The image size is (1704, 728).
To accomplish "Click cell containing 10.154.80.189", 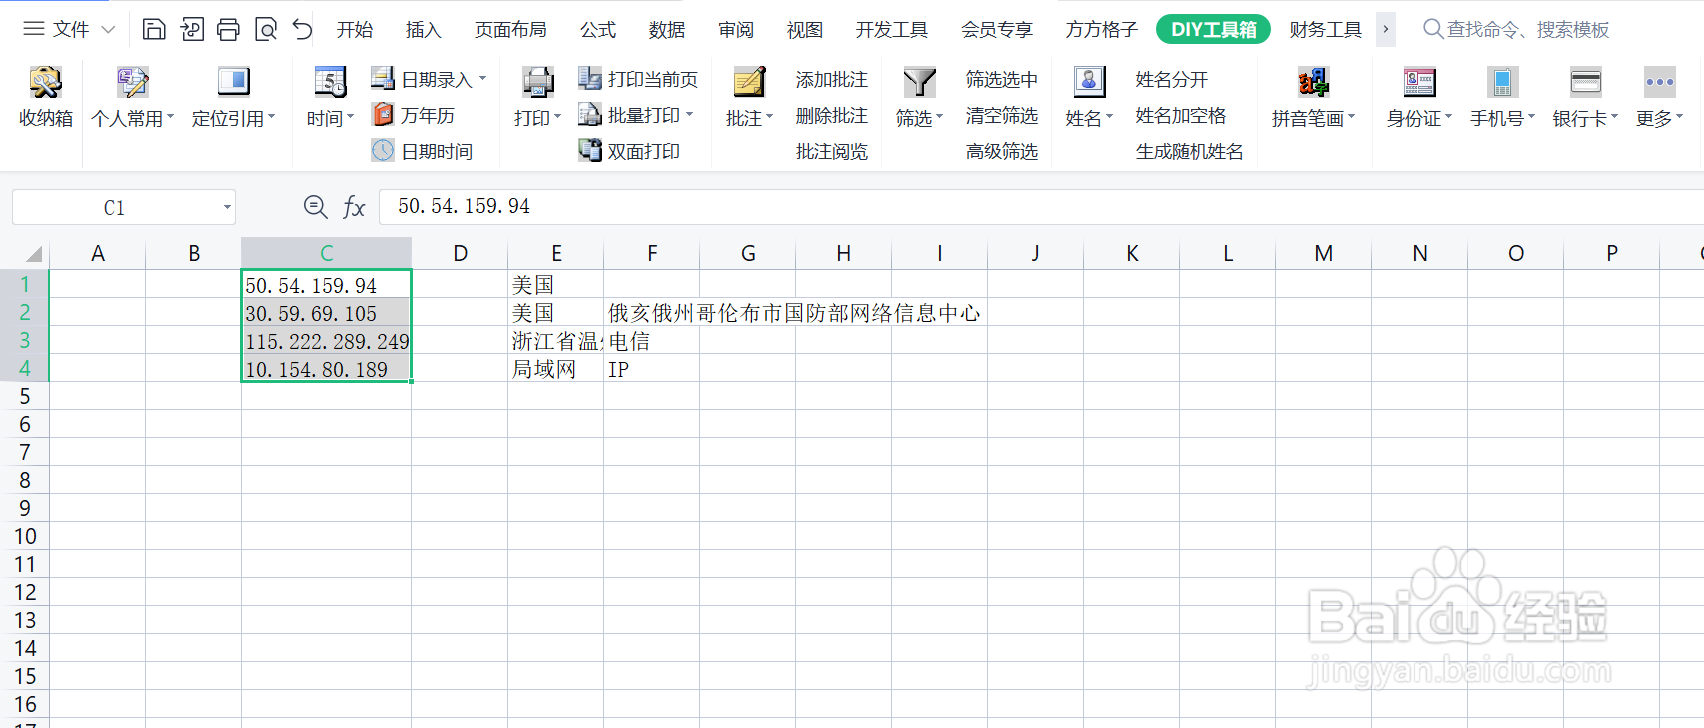I will (327, 368).
